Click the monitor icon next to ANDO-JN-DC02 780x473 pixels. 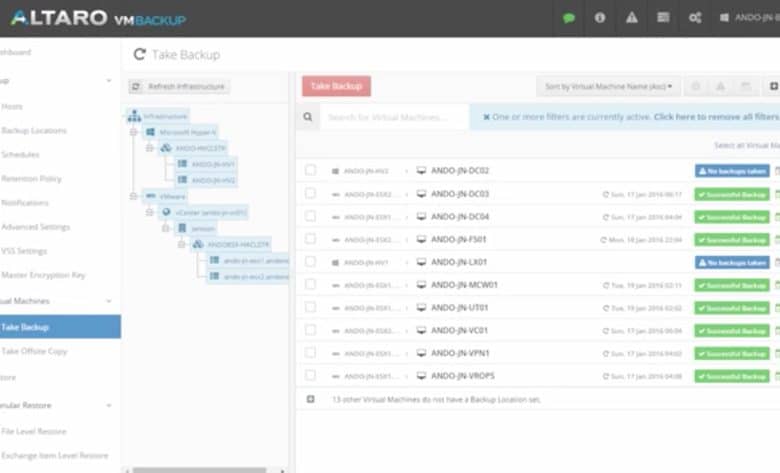pyautogui.click(x=421, y=171)
